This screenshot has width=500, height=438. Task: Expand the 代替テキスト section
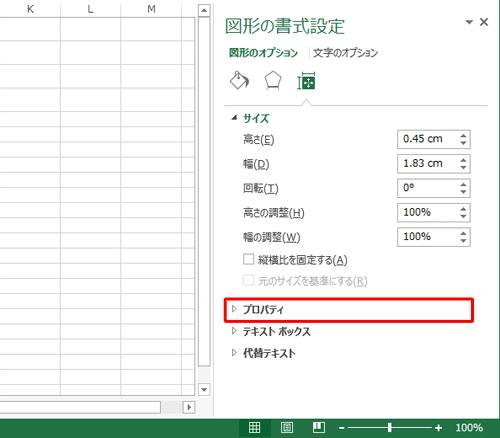(x=264, y=353)
